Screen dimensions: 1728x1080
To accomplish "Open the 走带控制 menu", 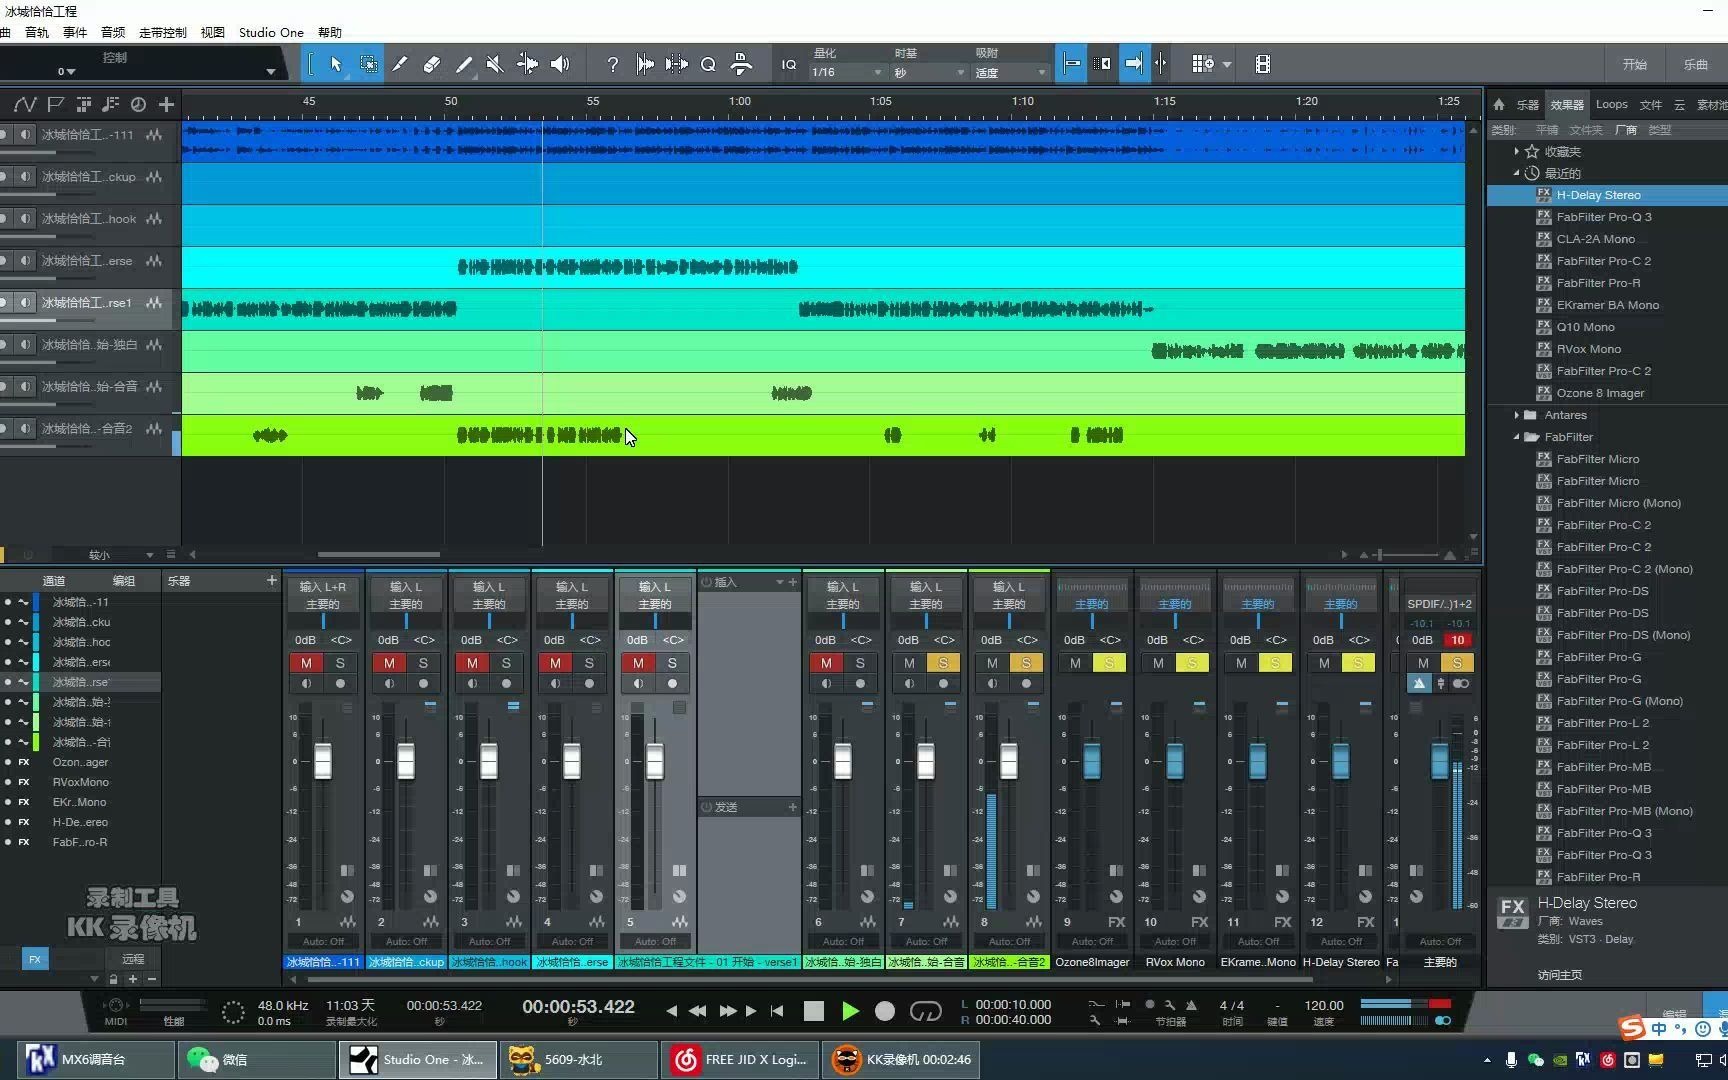I will 163,32.
